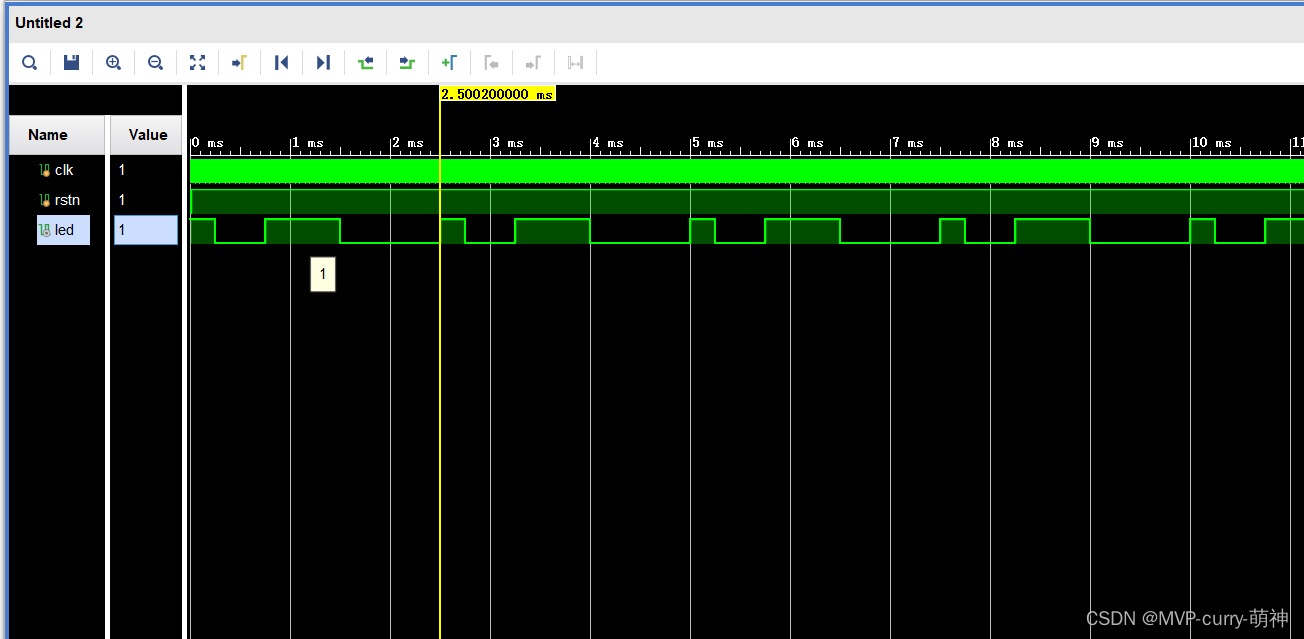The image size is (1304, 639).
Task: Click the 1 ms ruler label
Action: 308,143
